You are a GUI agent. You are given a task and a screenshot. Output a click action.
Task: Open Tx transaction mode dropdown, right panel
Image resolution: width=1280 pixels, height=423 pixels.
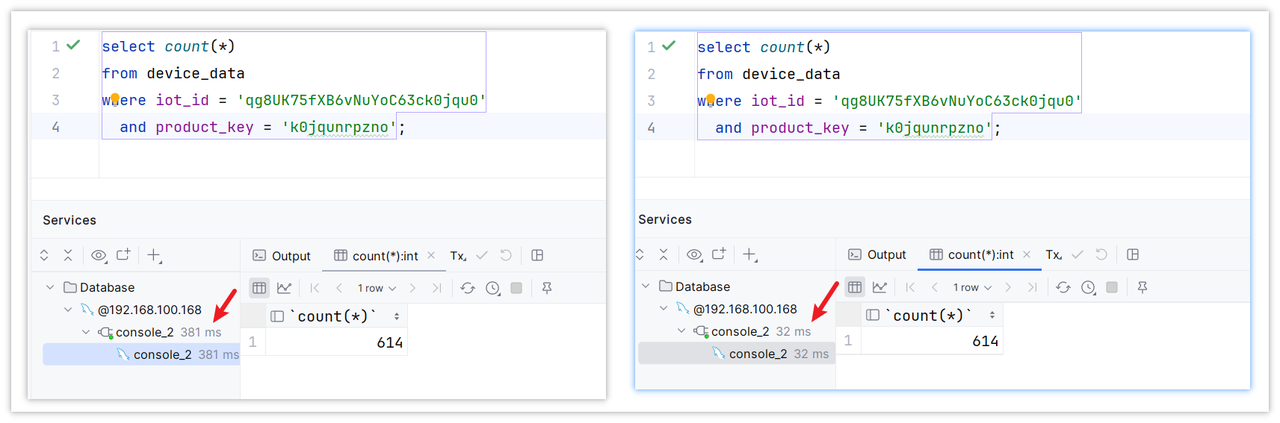1055,255
